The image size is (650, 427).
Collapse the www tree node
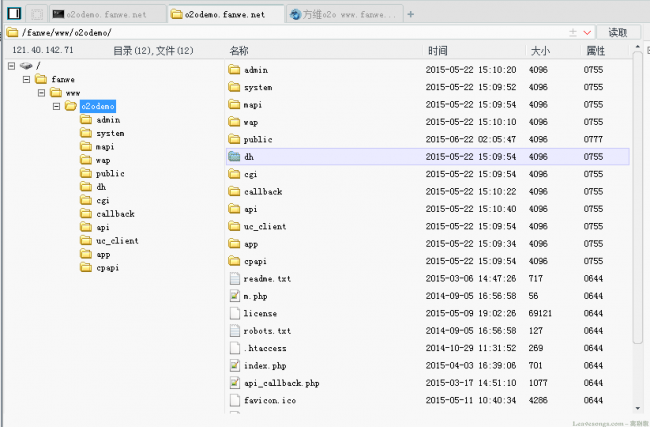point(41,93)
